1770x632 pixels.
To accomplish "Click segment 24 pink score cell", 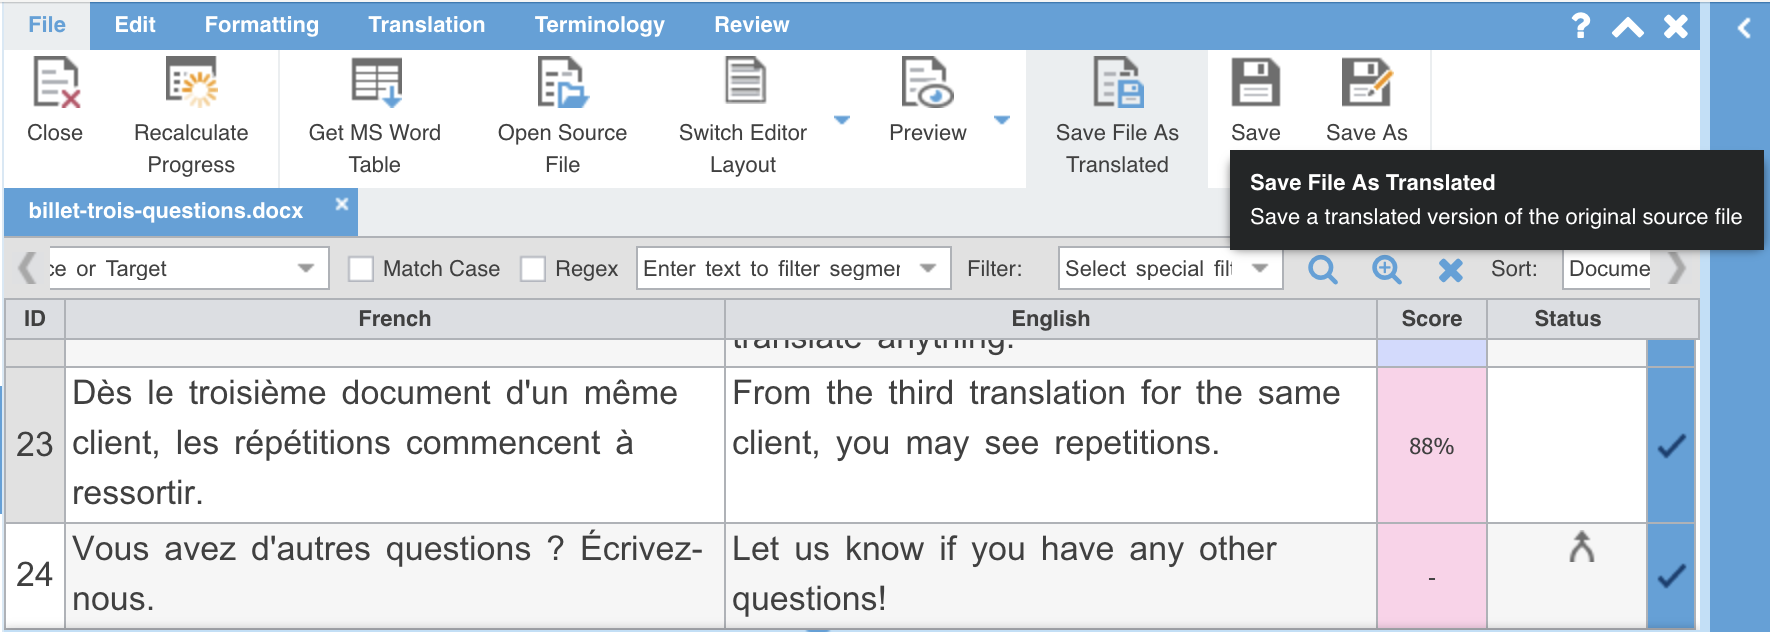I will pyautogui.click(x=1432, y=576).
